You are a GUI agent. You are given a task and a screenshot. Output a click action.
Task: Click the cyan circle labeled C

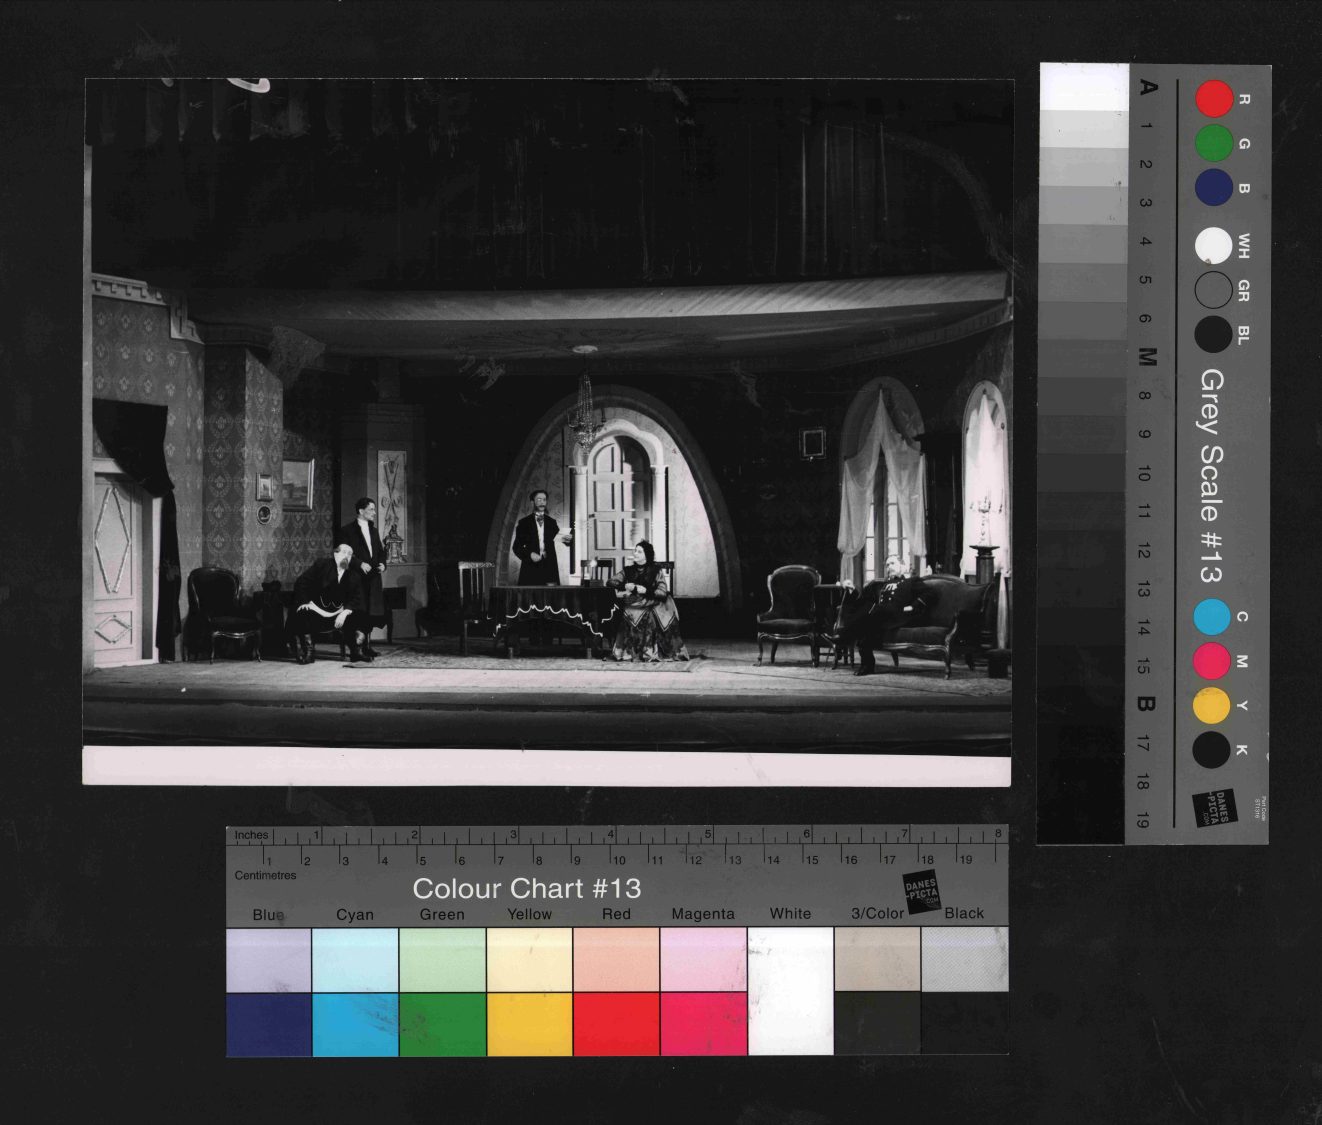(x=1212, y=617)
